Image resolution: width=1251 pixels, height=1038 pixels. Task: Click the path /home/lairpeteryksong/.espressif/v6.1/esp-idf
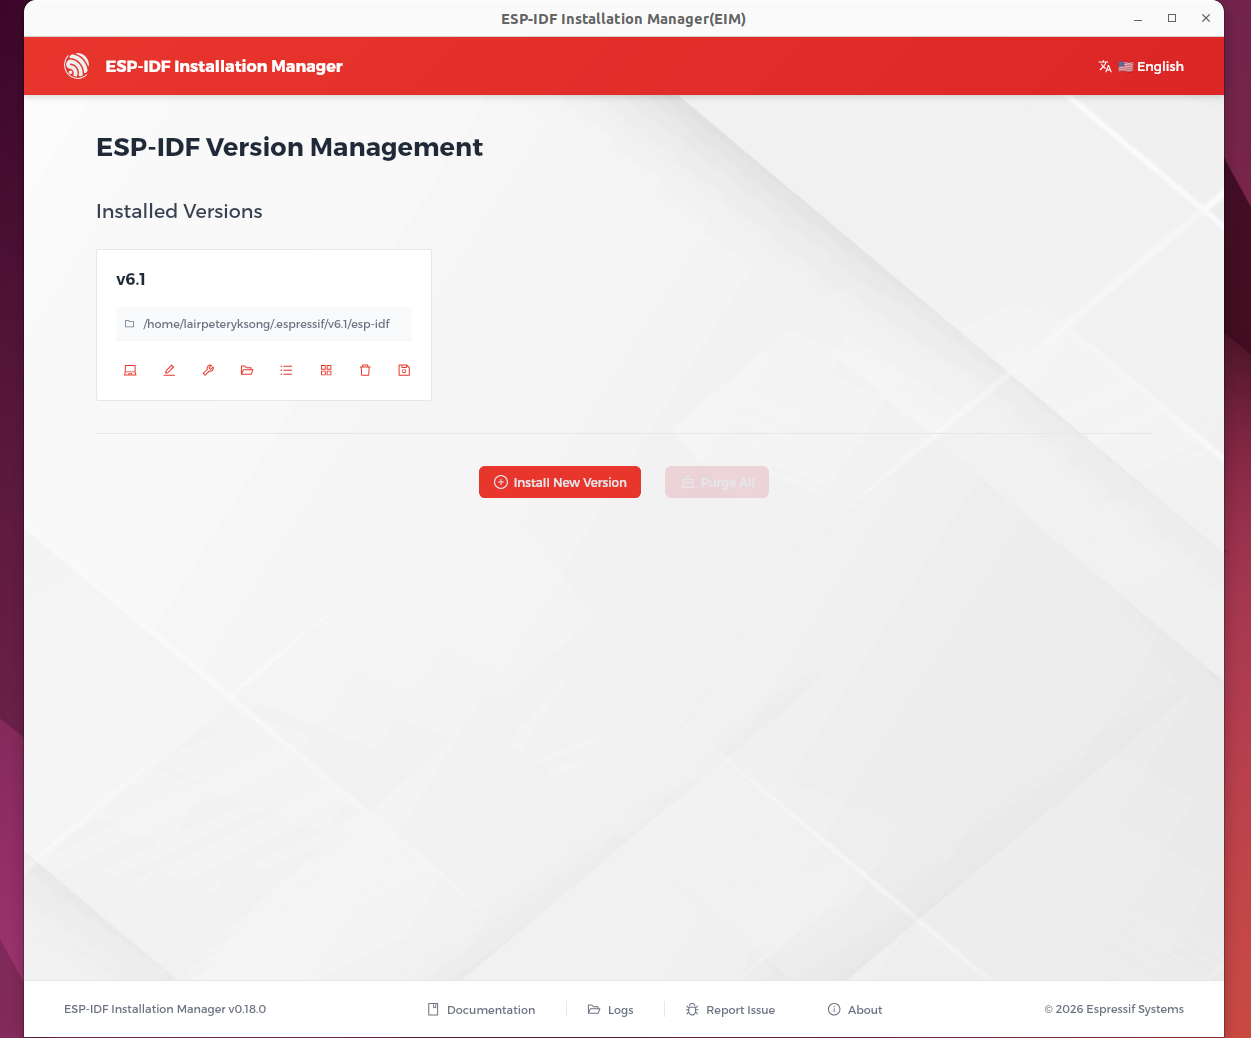coord(266,324)
